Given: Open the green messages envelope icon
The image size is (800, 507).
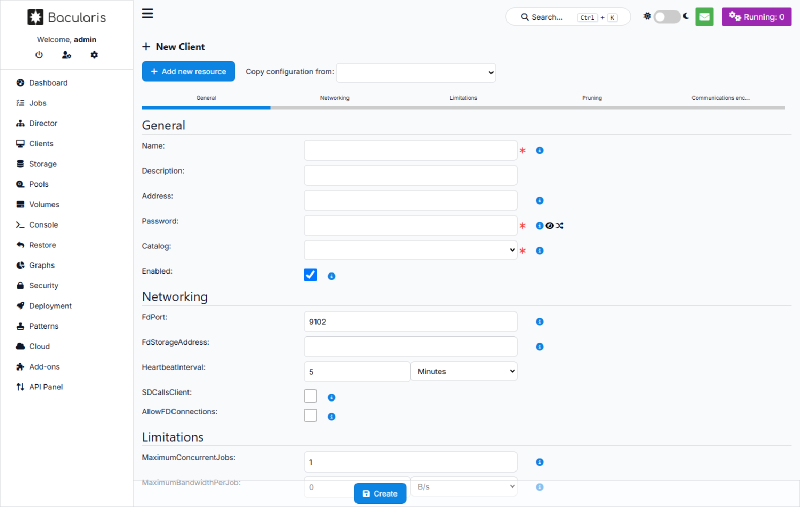Looking at the screenshot, I should 704,17.
